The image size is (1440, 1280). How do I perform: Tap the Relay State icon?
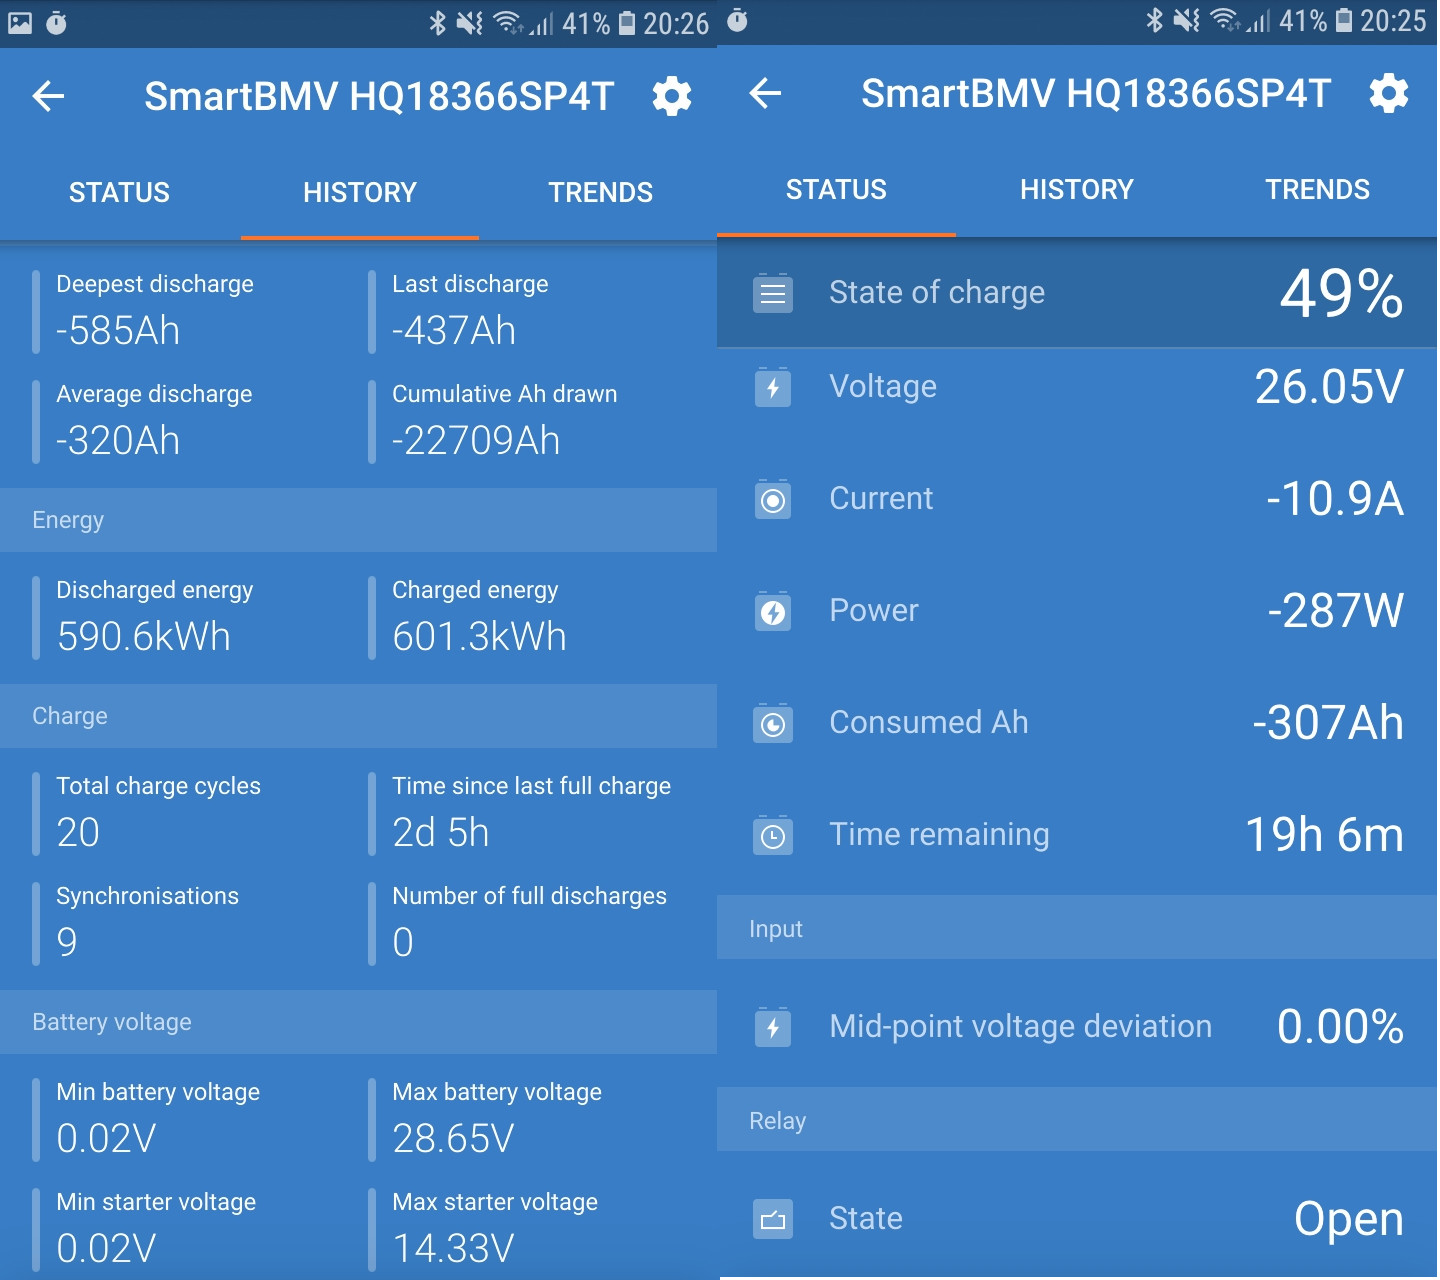(773, 1219)
